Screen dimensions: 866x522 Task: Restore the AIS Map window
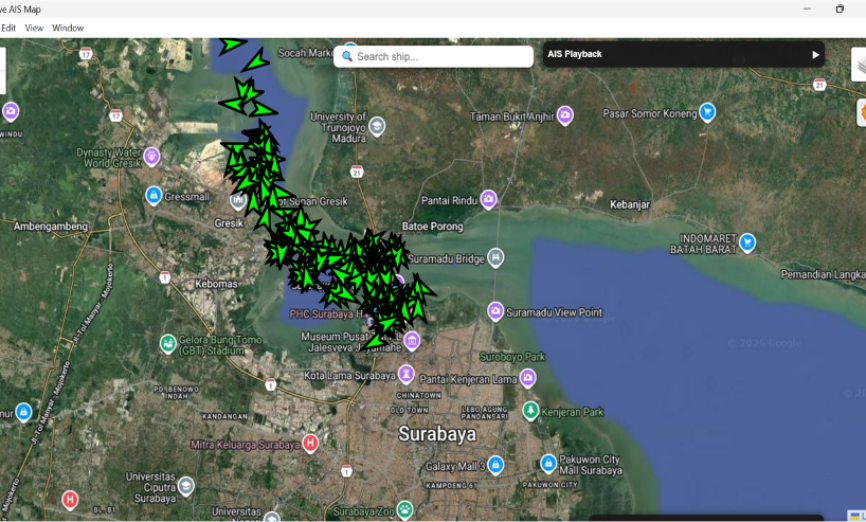pos(839,9)
